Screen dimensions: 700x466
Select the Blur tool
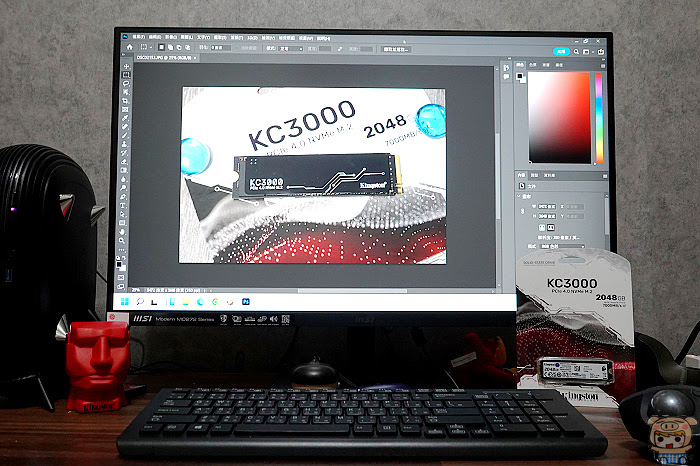click(124, 179)
